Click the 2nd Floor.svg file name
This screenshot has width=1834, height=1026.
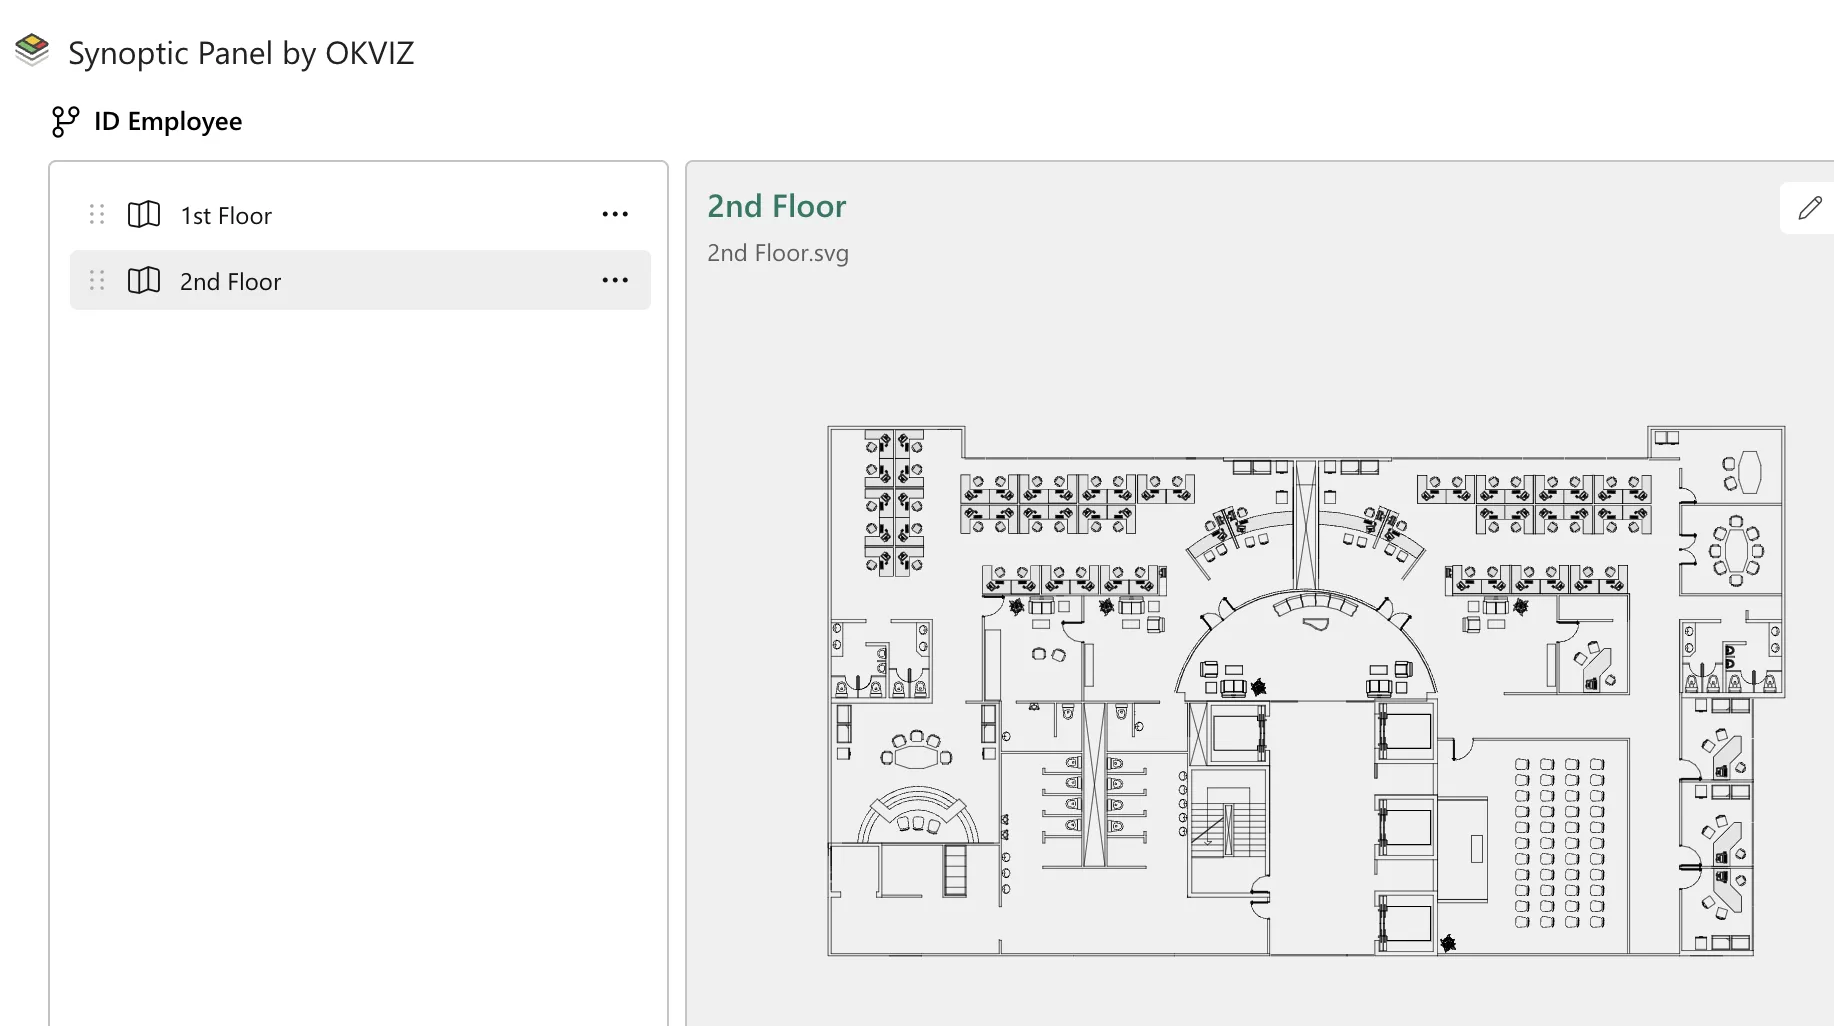[x=778, y=253]
